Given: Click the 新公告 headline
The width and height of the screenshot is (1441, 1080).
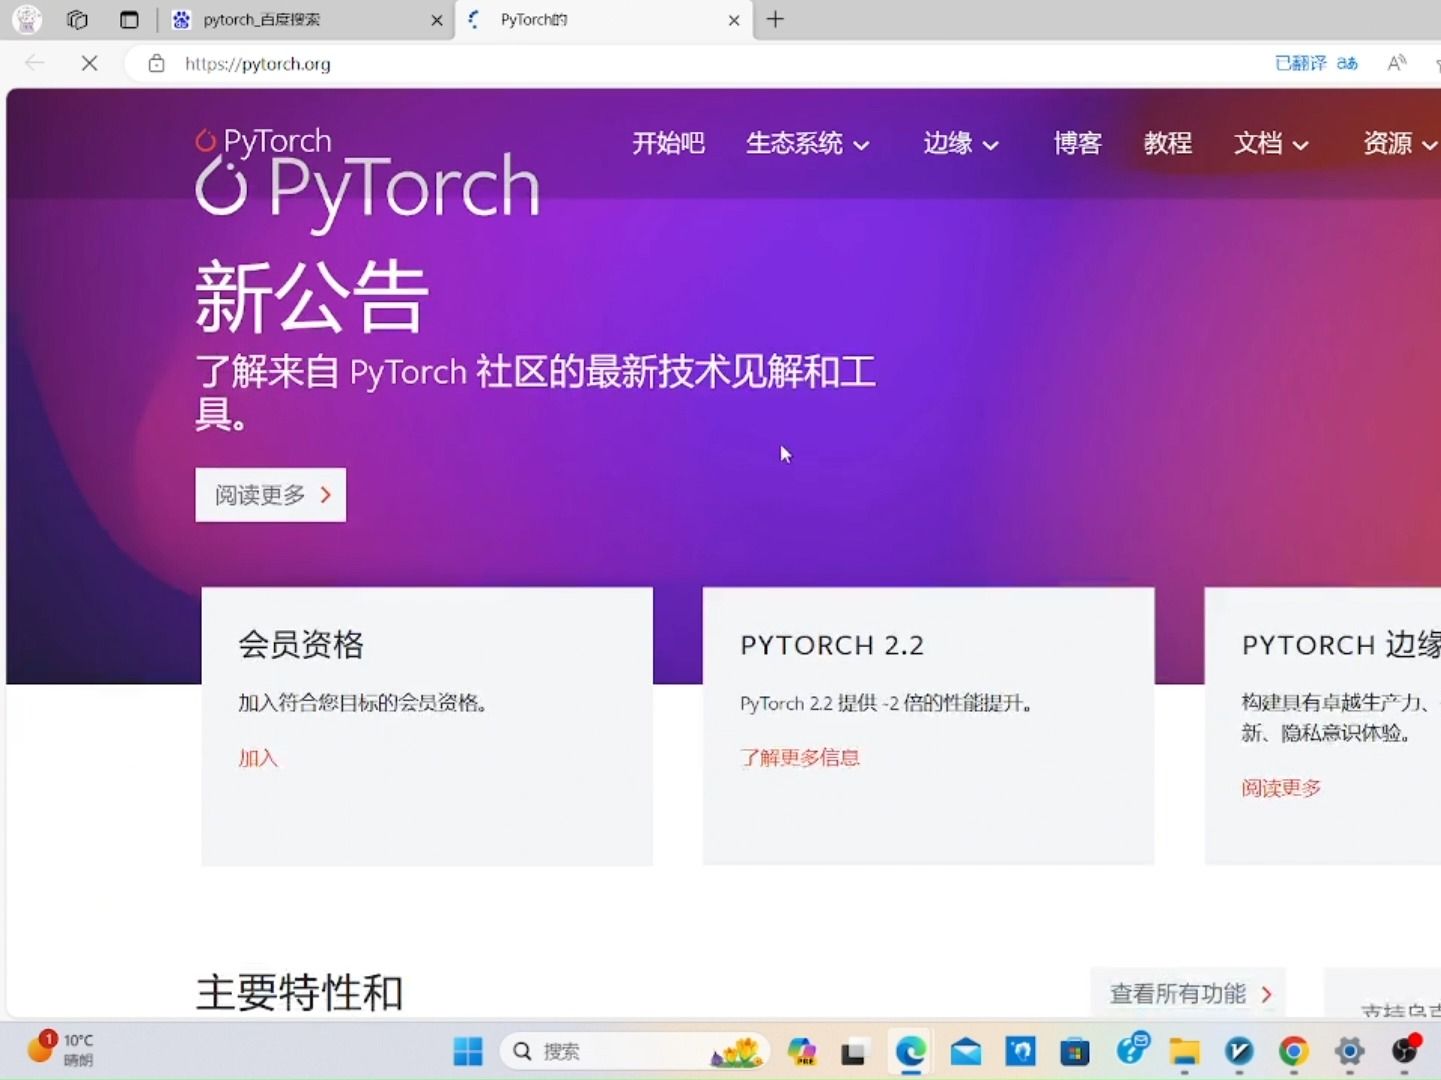Looking at the screenshot, I should [312, 296].
